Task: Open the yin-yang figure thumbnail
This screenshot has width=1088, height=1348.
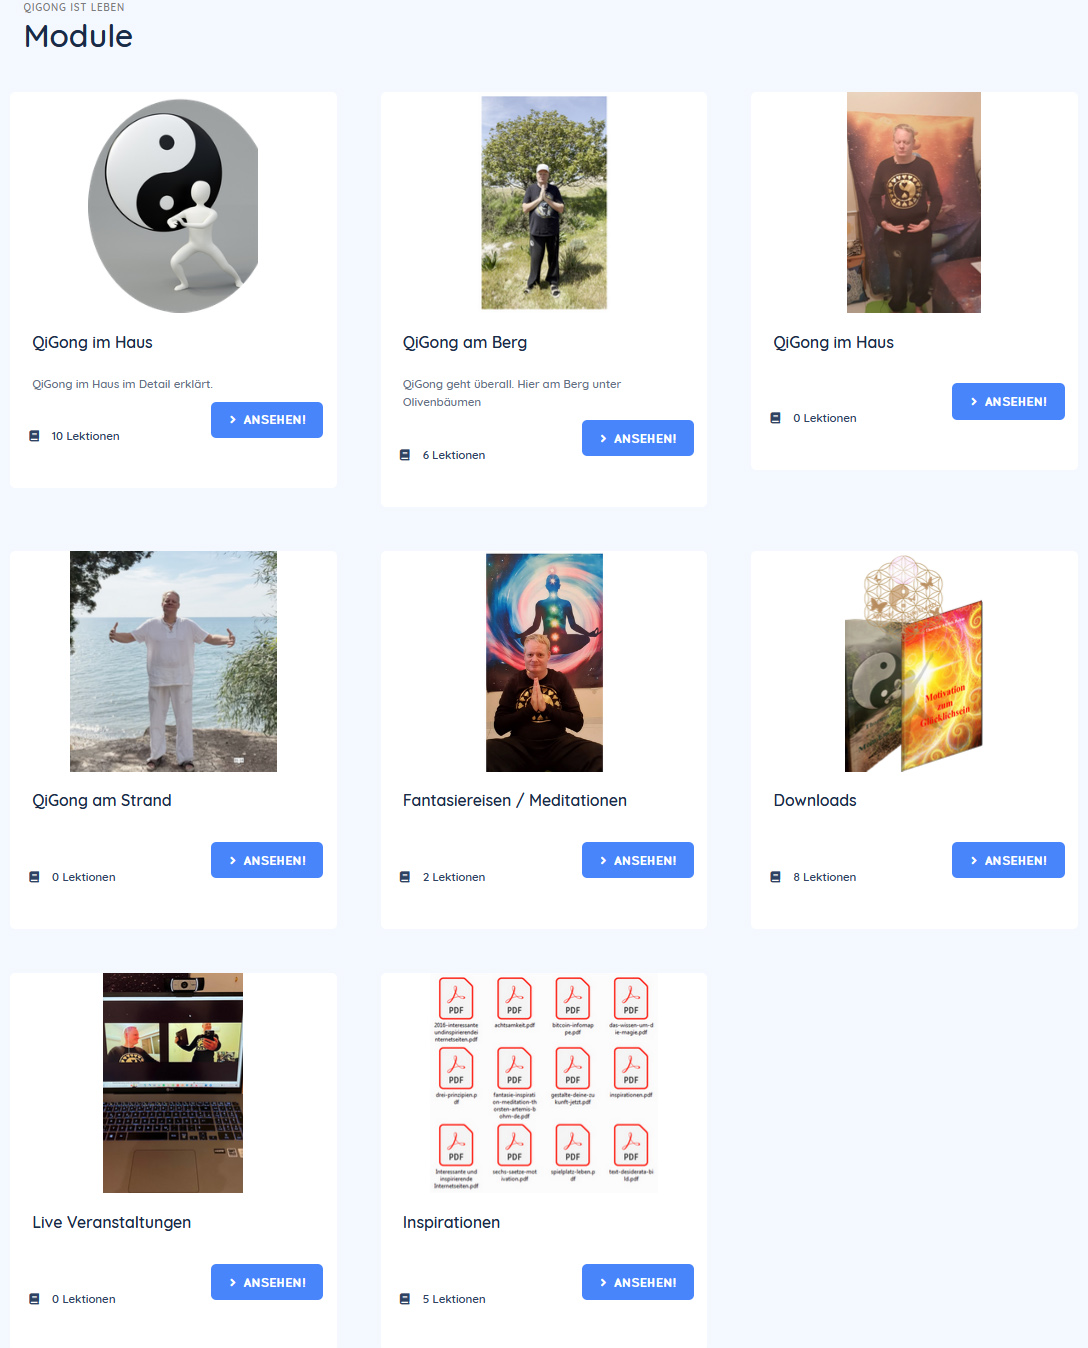Action: click(173, 205)
